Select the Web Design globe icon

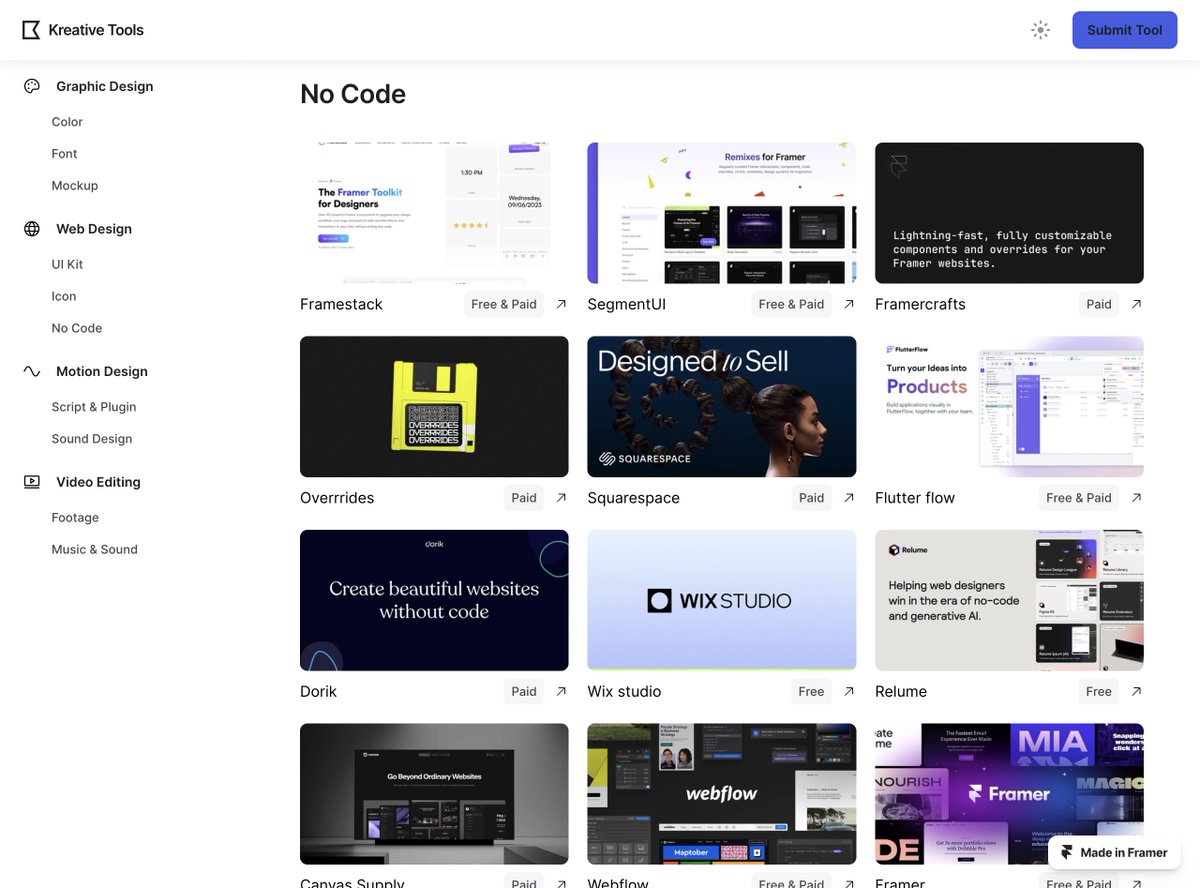[31, 228]
